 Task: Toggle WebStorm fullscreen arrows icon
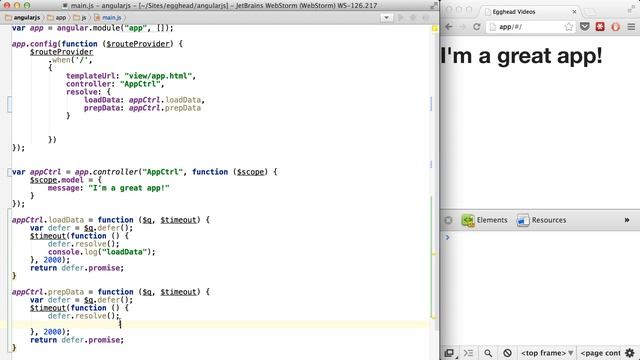click(433, 6)
